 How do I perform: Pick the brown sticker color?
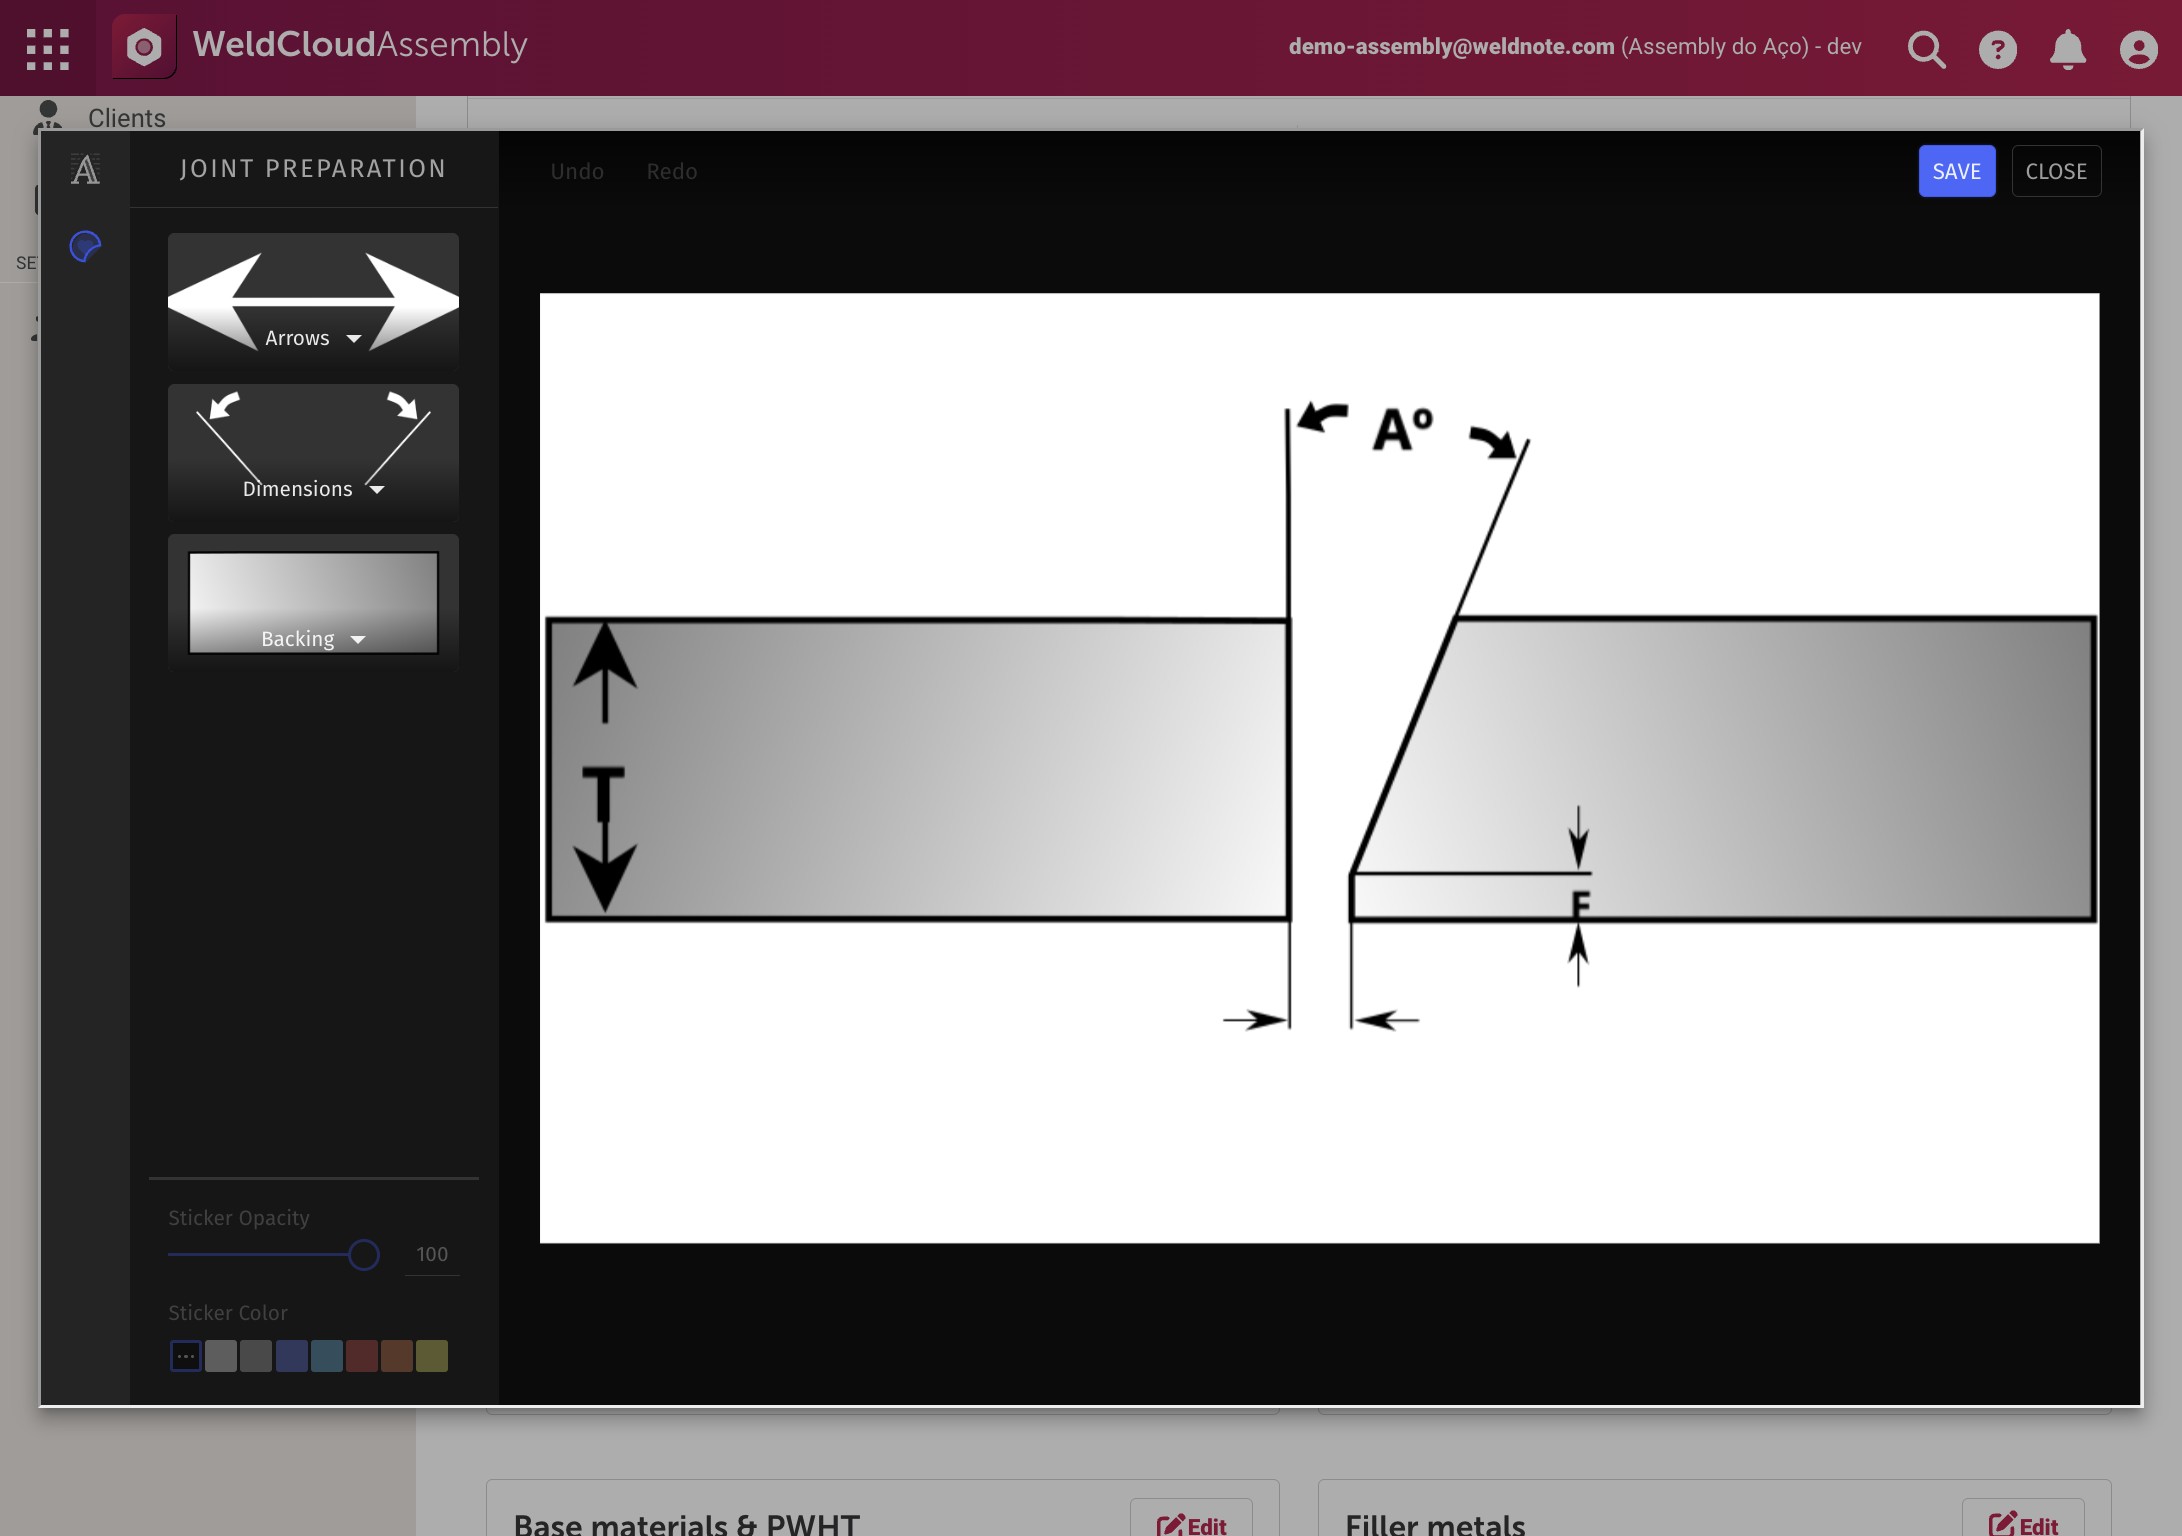[397, 1356]
